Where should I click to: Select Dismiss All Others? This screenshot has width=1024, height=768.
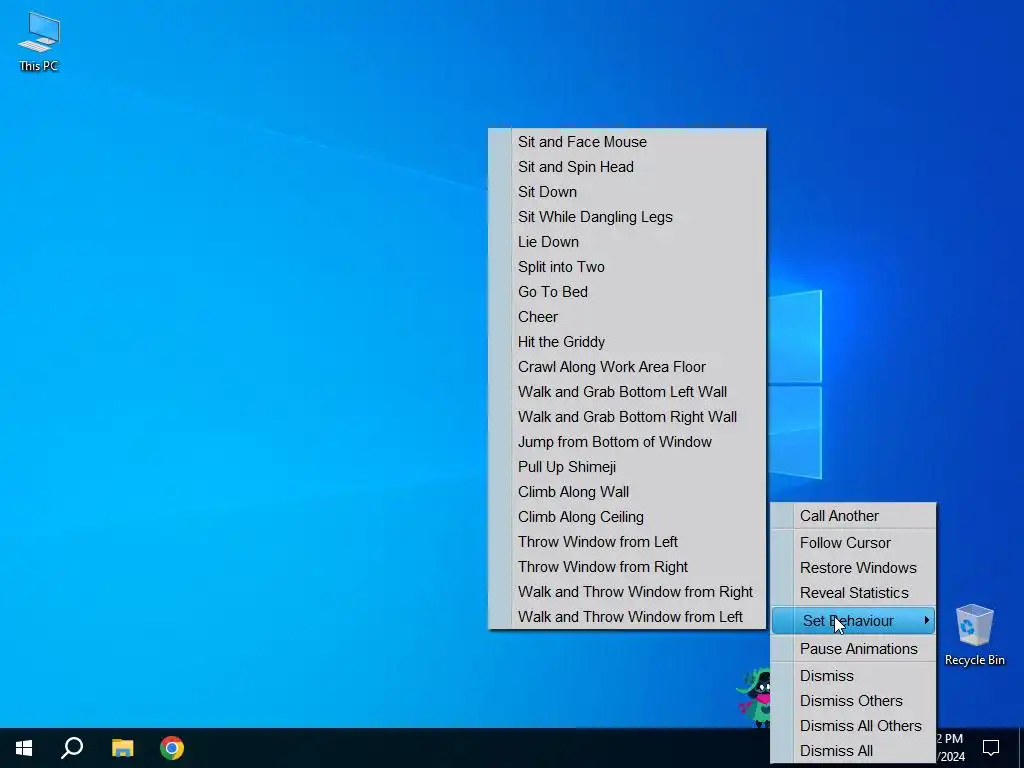pyautogui.click(x=854, y=726)
